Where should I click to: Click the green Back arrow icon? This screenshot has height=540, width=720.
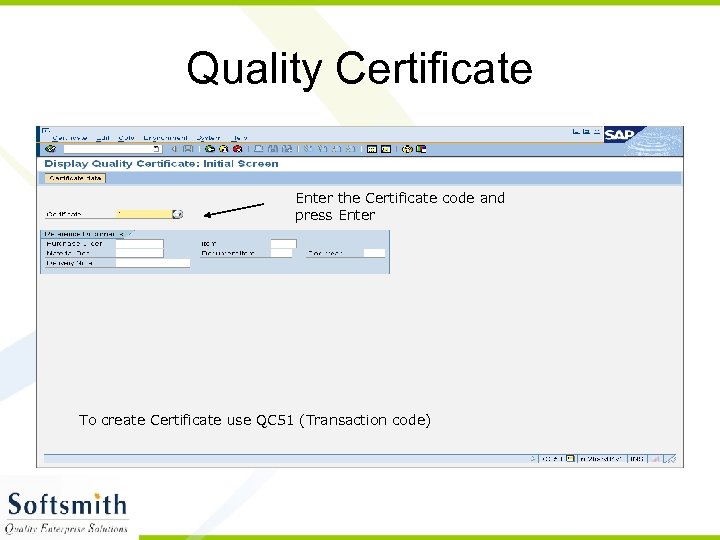[x=210, y=149]
